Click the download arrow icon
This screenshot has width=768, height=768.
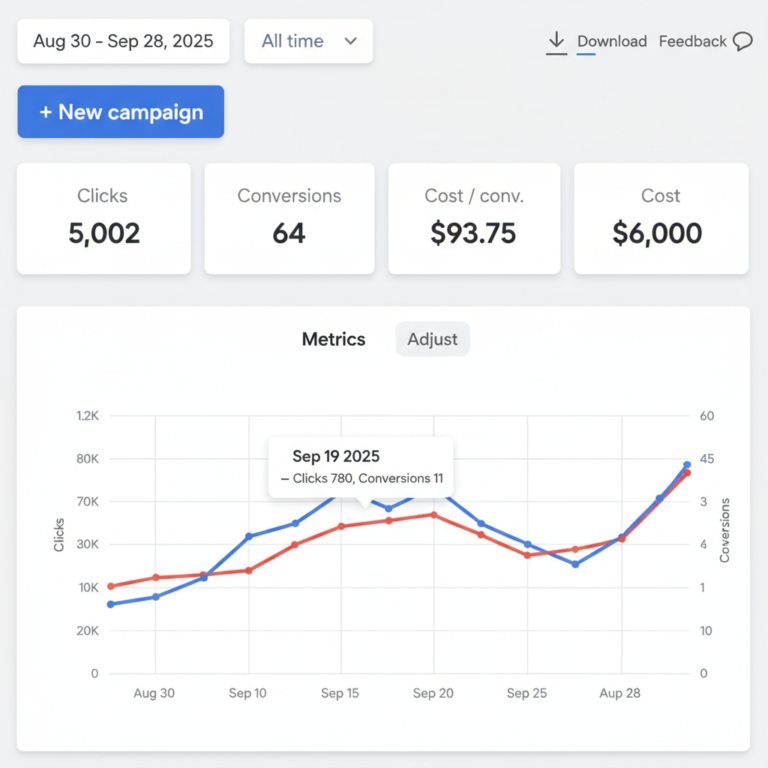coord(556,42)
